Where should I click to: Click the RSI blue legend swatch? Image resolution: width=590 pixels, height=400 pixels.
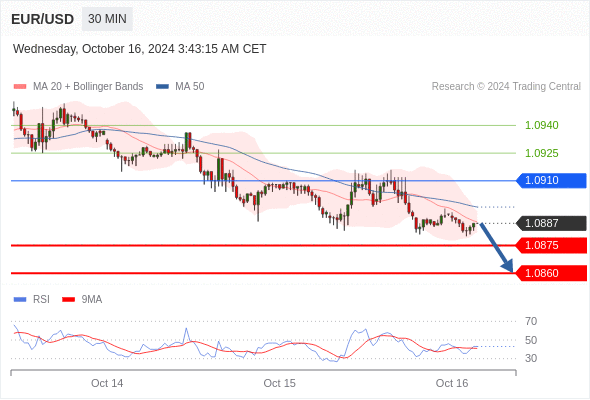click(x=20, y=300)
